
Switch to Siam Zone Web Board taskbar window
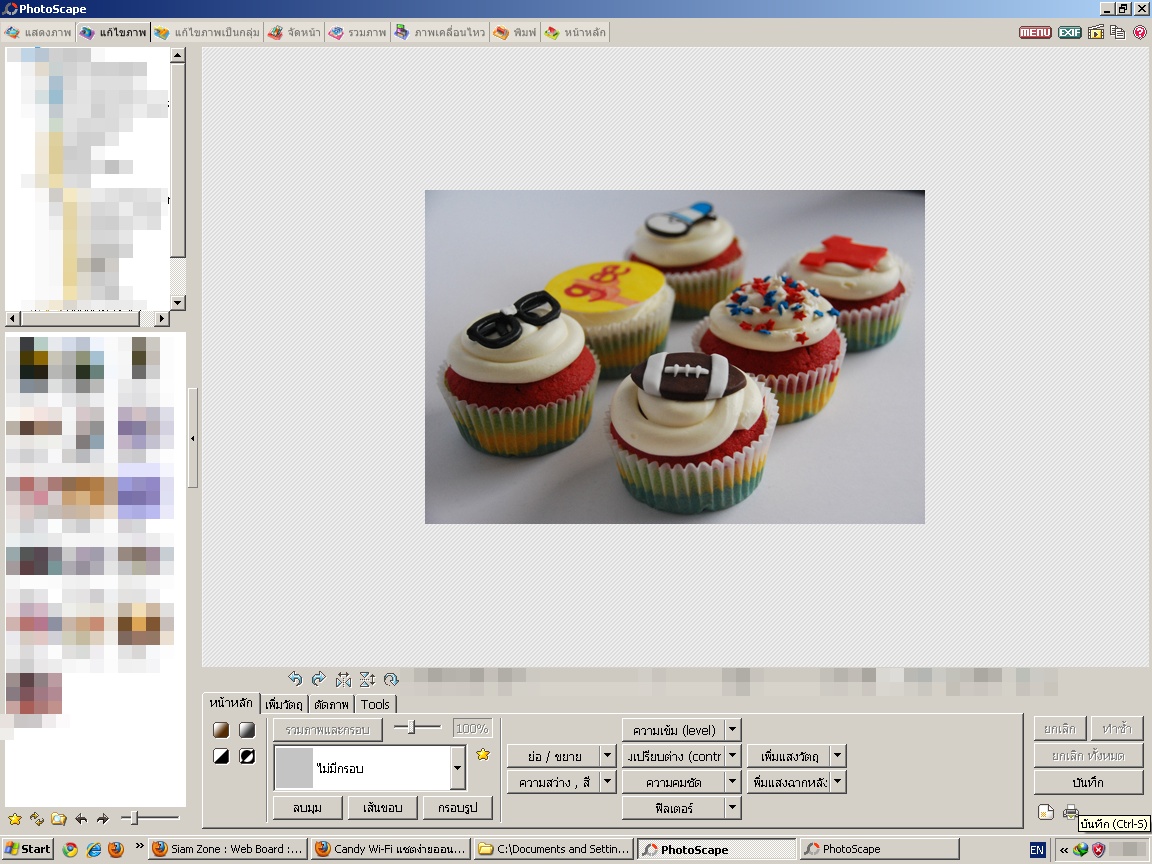(228, 849)
